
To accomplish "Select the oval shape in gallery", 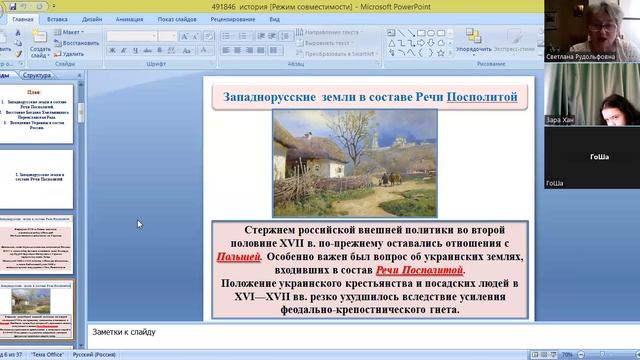I will (431, 33).
